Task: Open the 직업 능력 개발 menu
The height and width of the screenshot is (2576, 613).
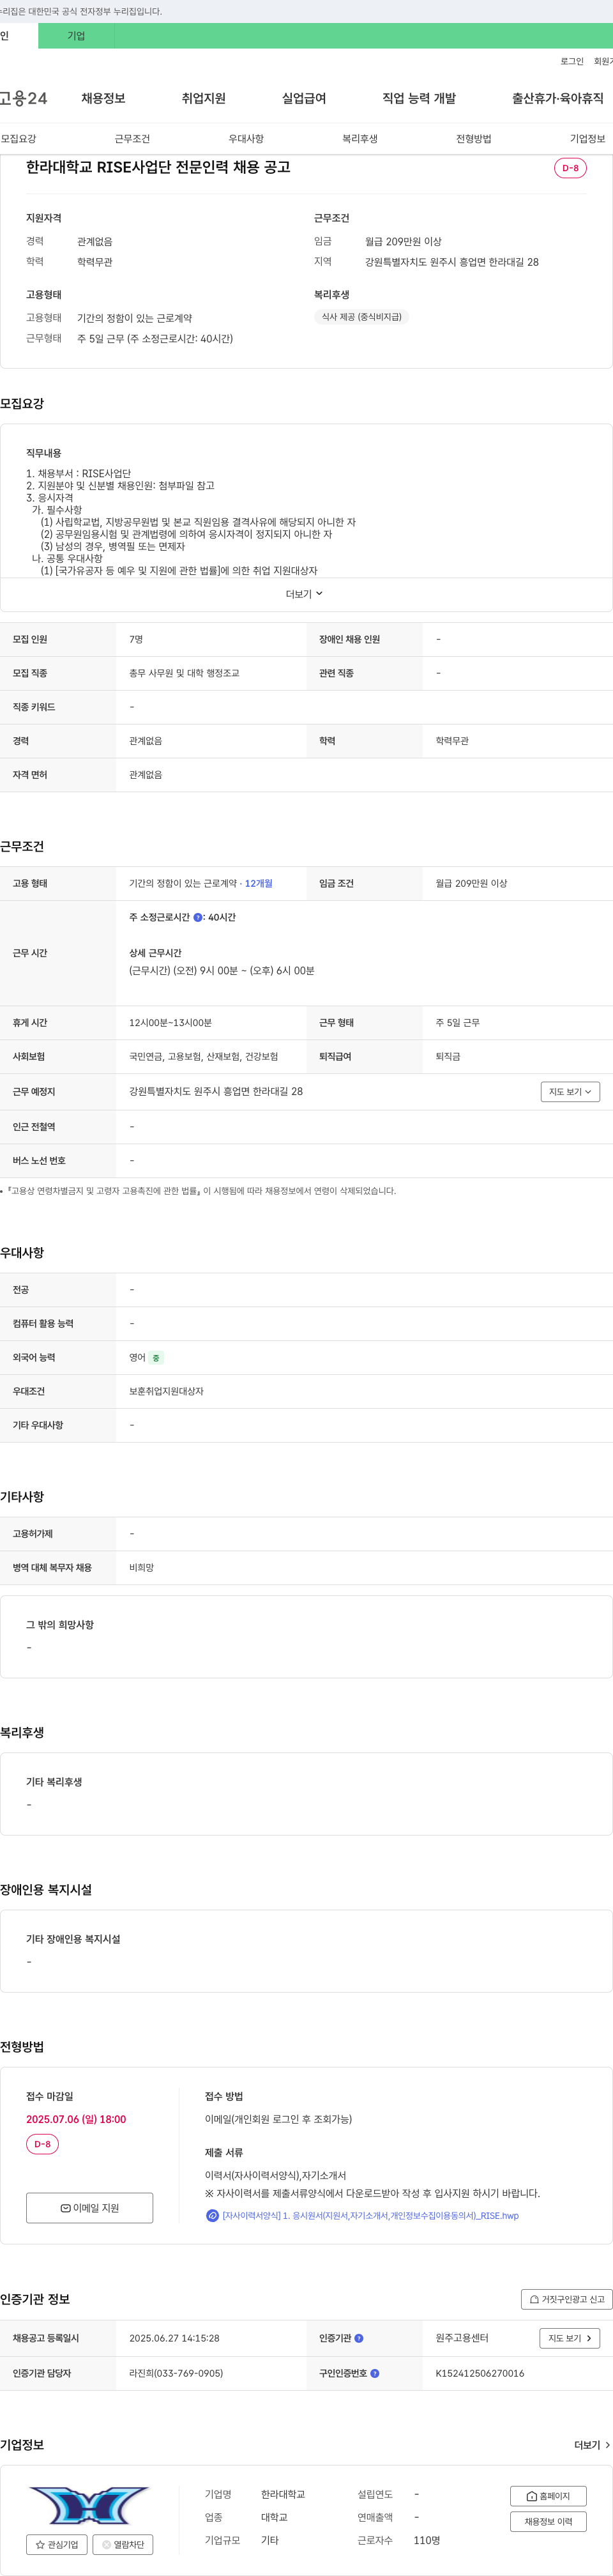Action: pyautogui.click(x=419, y=98)
